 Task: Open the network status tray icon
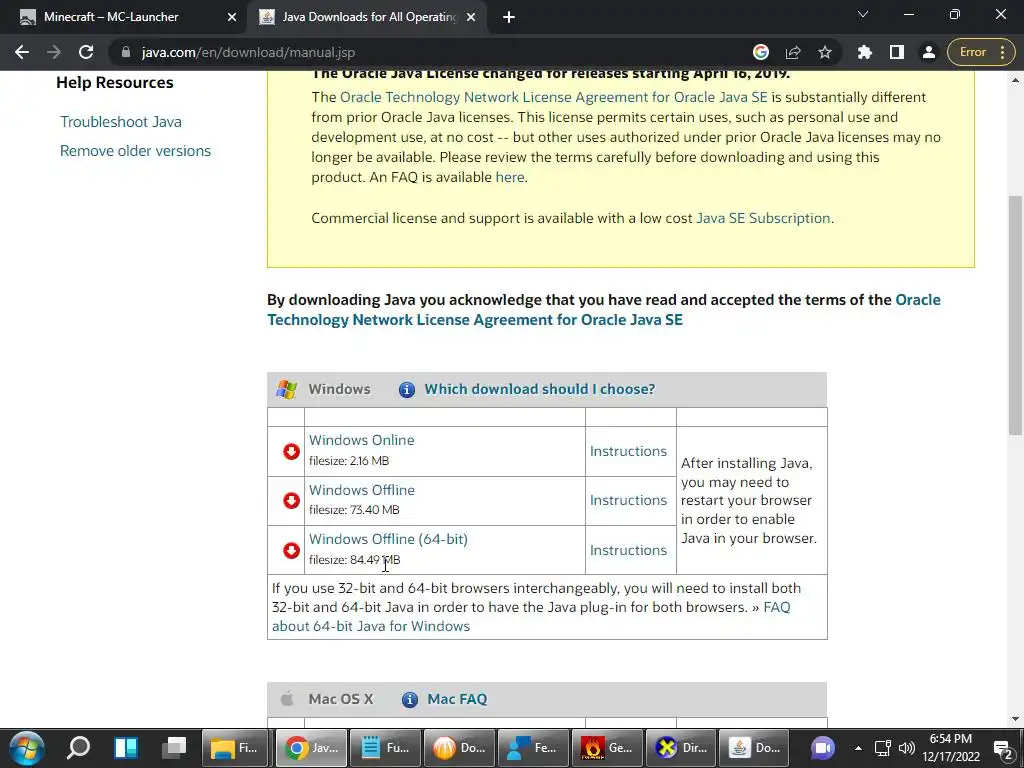coord(883,748)
